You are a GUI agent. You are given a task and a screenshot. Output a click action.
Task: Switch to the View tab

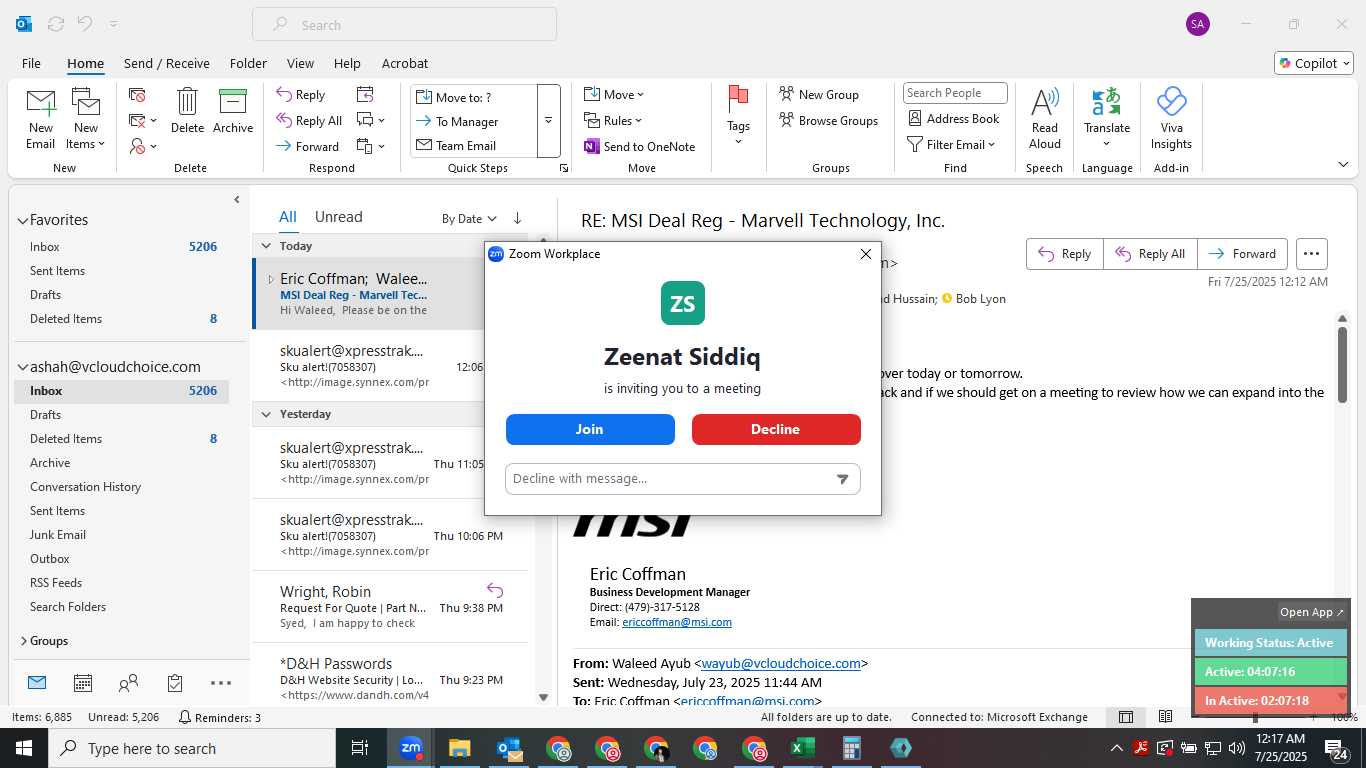pos(300,63)
